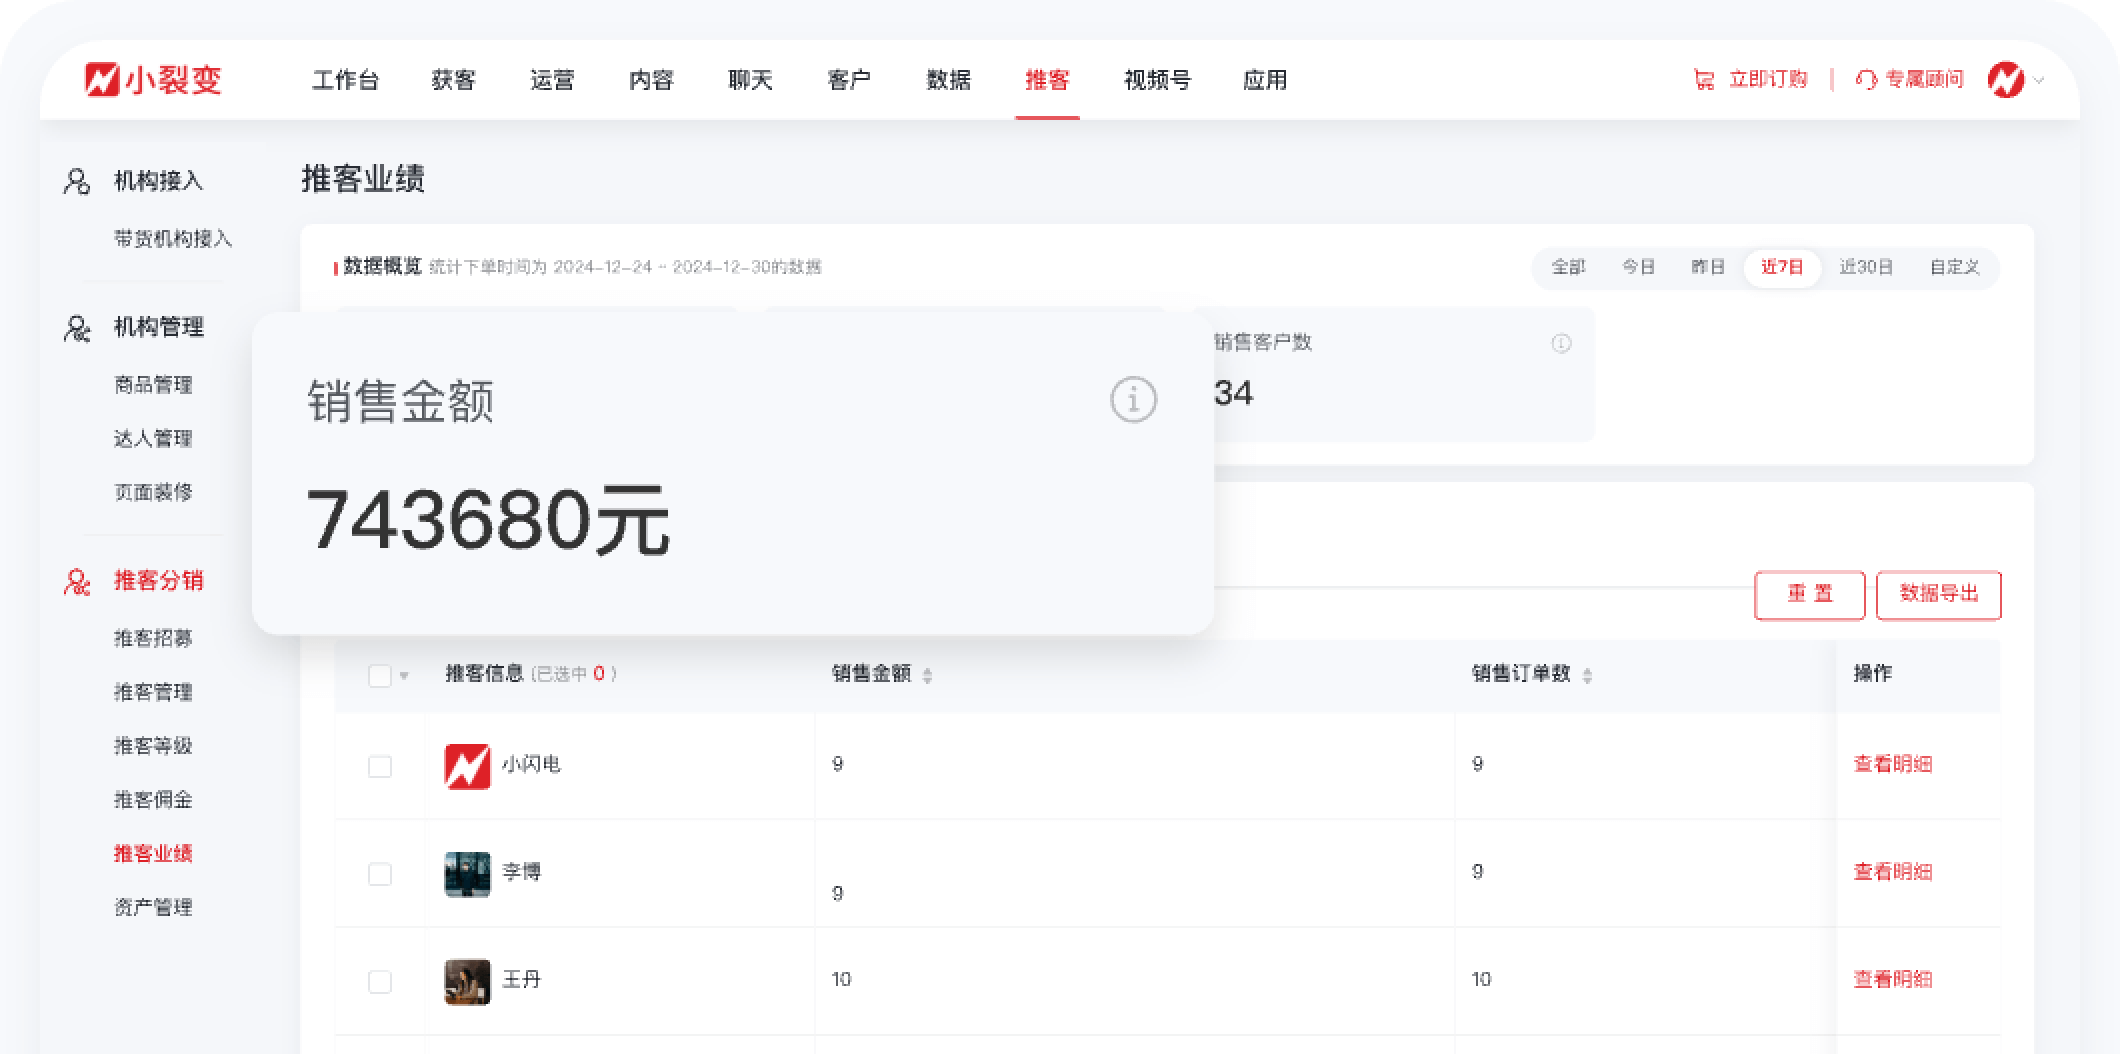
Task: Check the checkbox for 小闪电 row
Action: pos(380,766)
